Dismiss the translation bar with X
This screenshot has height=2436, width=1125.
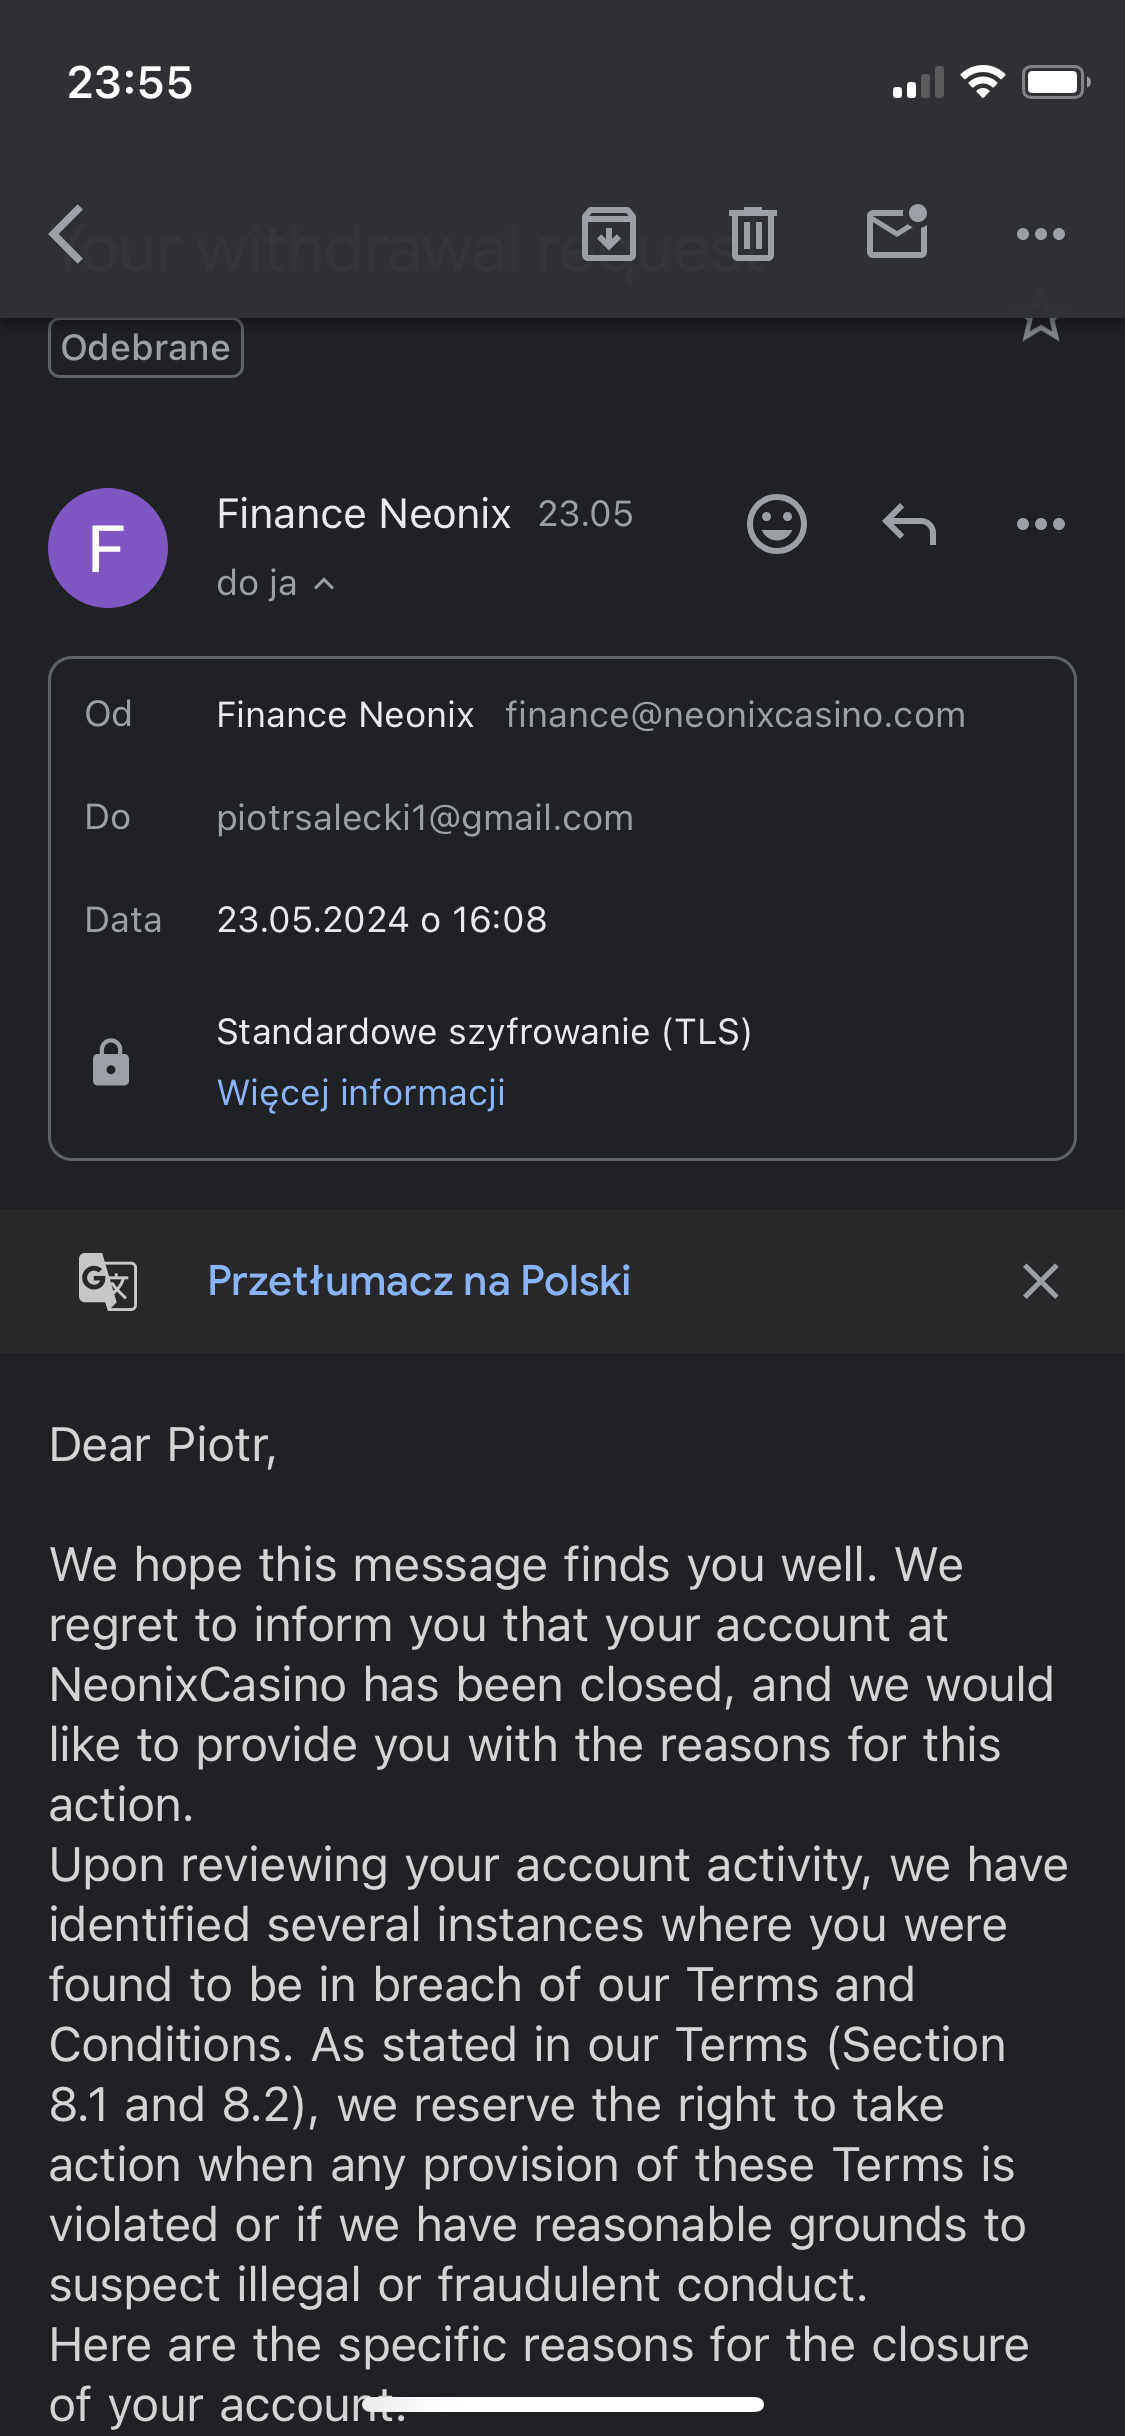pyautogui.click(x=1040, y=1281)
